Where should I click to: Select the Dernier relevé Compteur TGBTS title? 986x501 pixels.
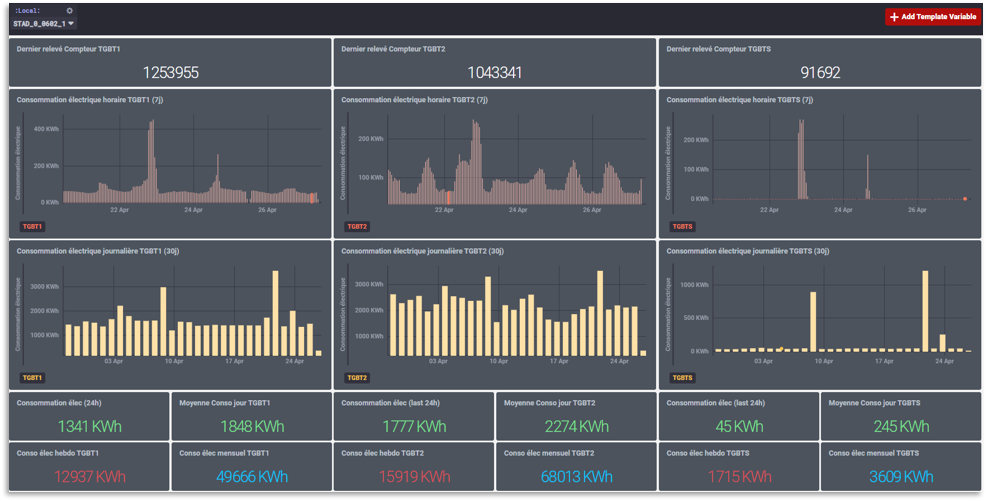point(718,49)
